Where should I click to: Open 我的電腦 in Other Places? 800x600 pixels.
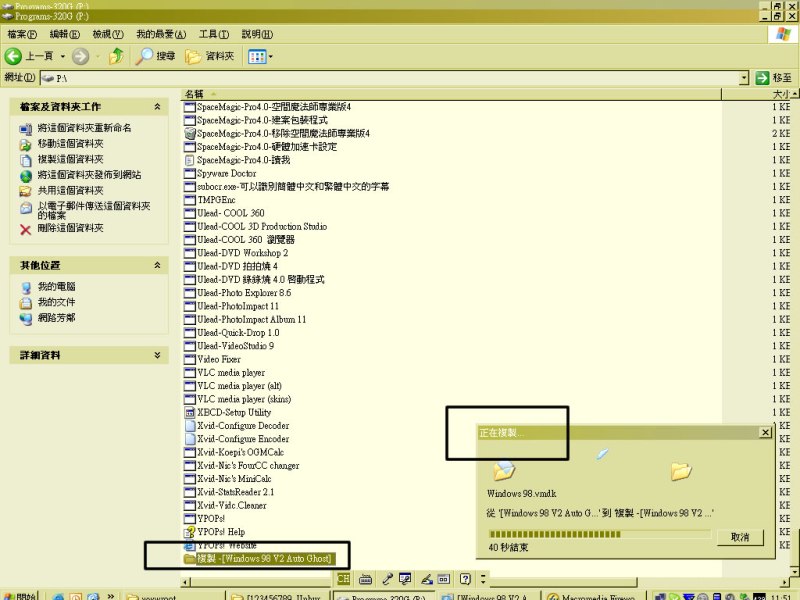click(x=56, y=286)
